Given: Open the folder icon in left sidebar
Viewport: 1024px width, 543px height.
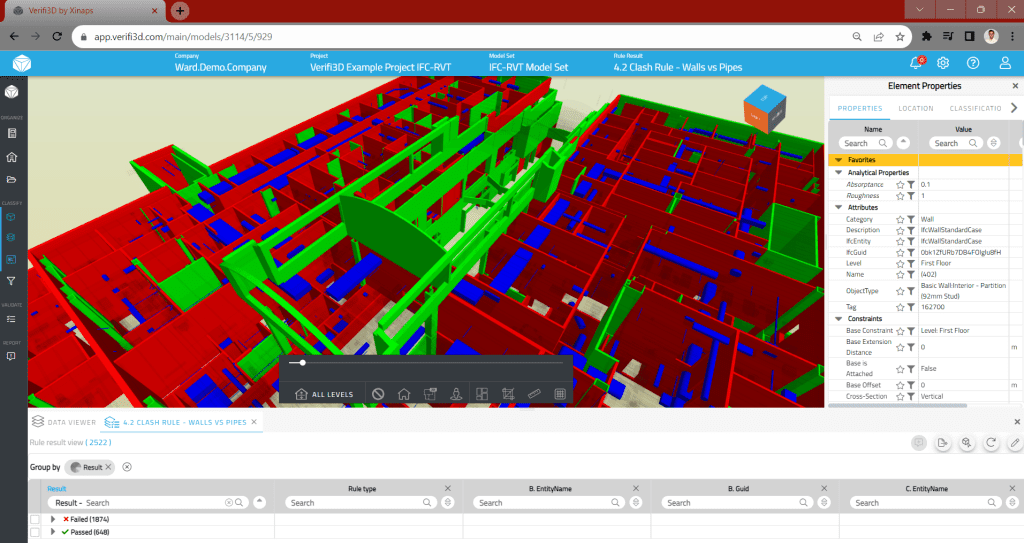Looking at the screenshot, I should (x=12, y=179).
